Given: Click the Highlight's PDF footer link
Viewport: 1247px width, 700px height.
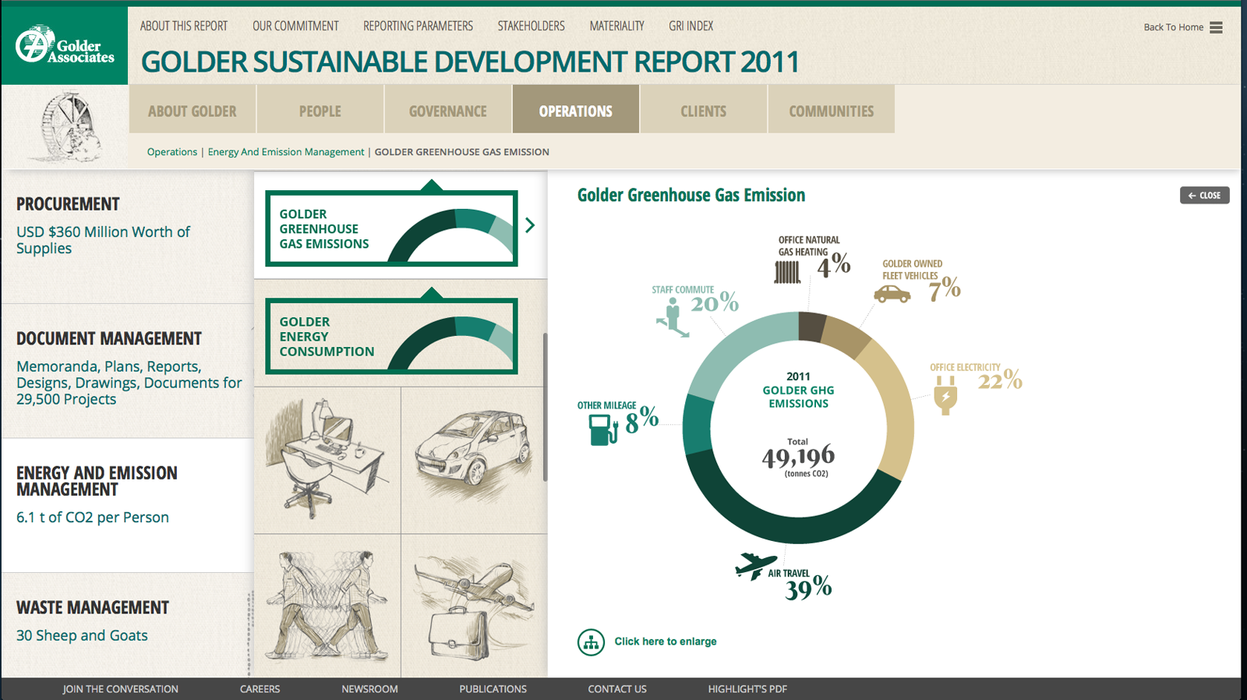Looking at the screenshot, I should coord(747,689).
